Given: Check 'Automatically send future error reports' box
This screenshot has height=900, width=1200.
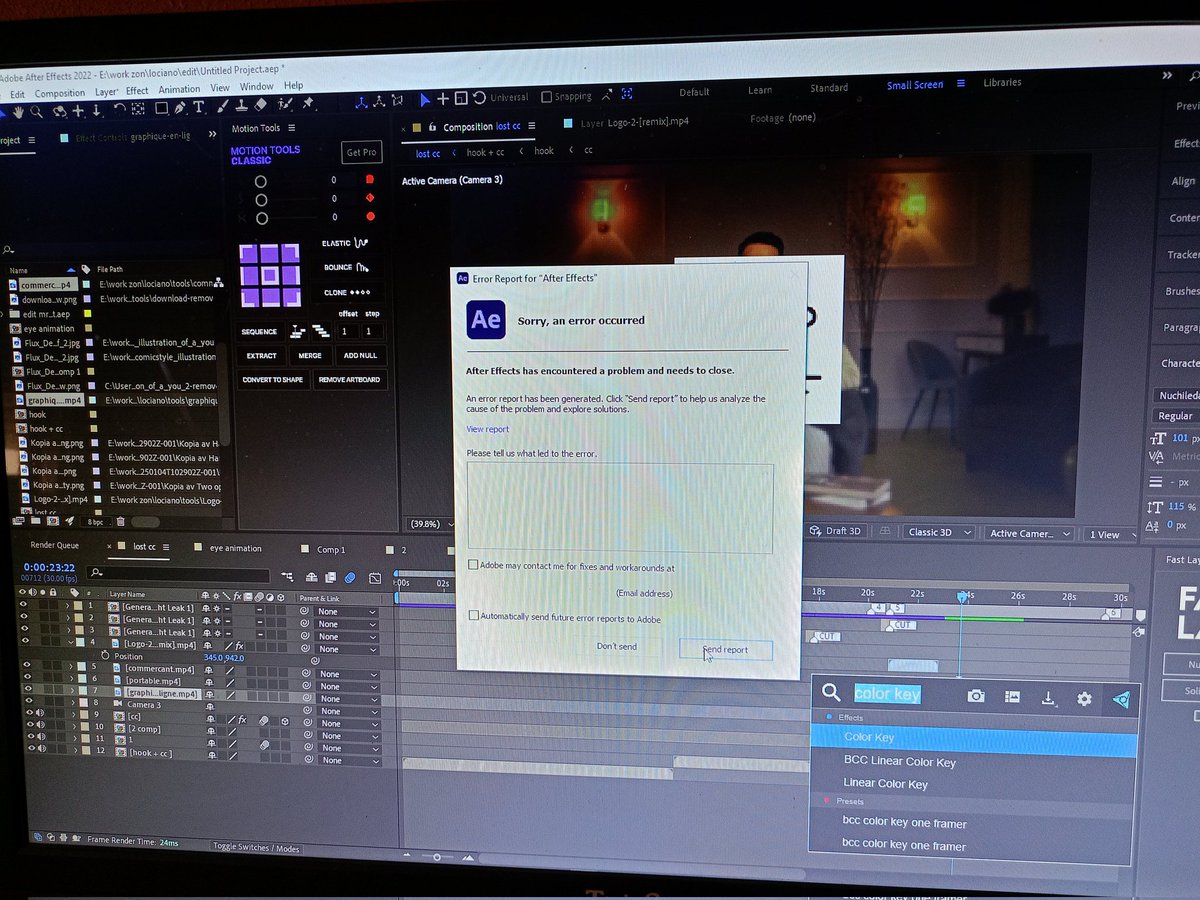Looking at the screenshot, I should pos(473,616).
